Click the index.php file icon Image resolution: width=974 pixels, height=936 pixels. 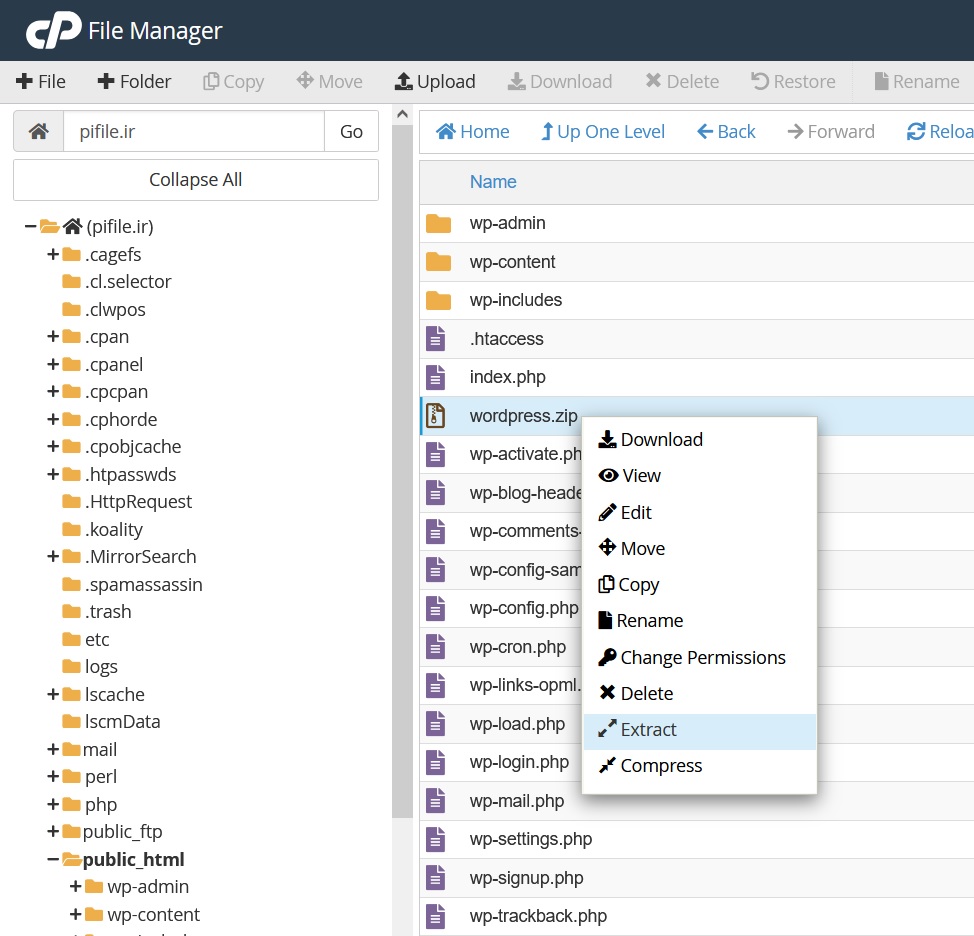(x=435, y=377)
